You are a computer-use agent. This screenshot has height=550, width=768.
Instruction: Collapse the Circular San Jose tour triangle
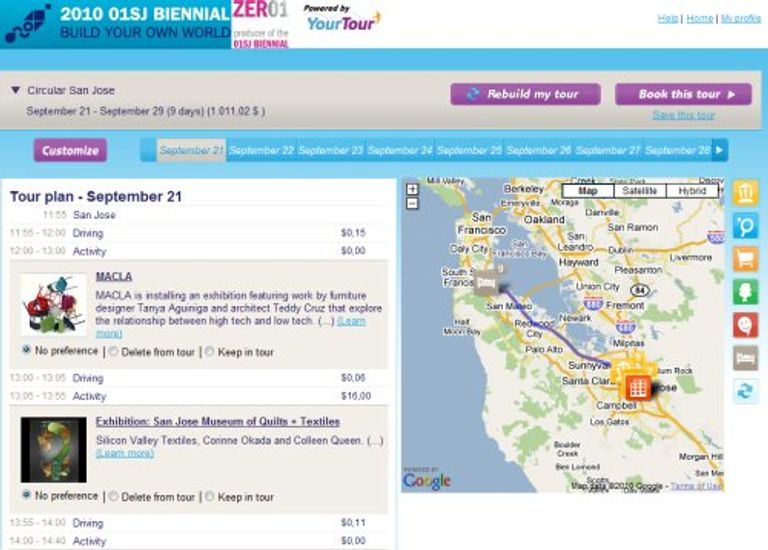[16, 91]
